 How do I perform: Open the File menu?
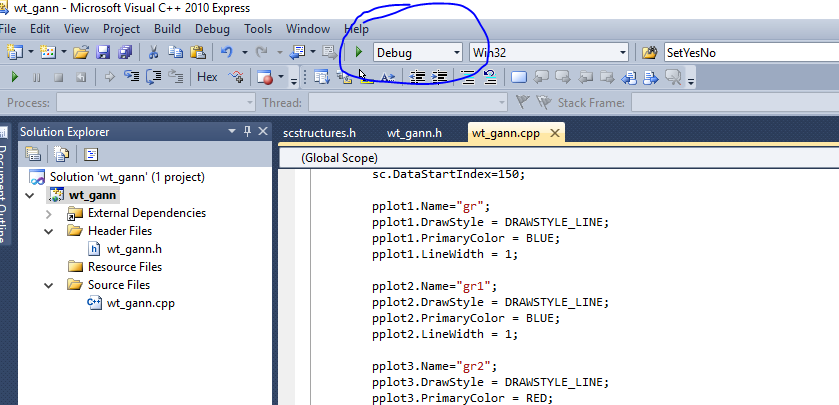tap(7, 29)
